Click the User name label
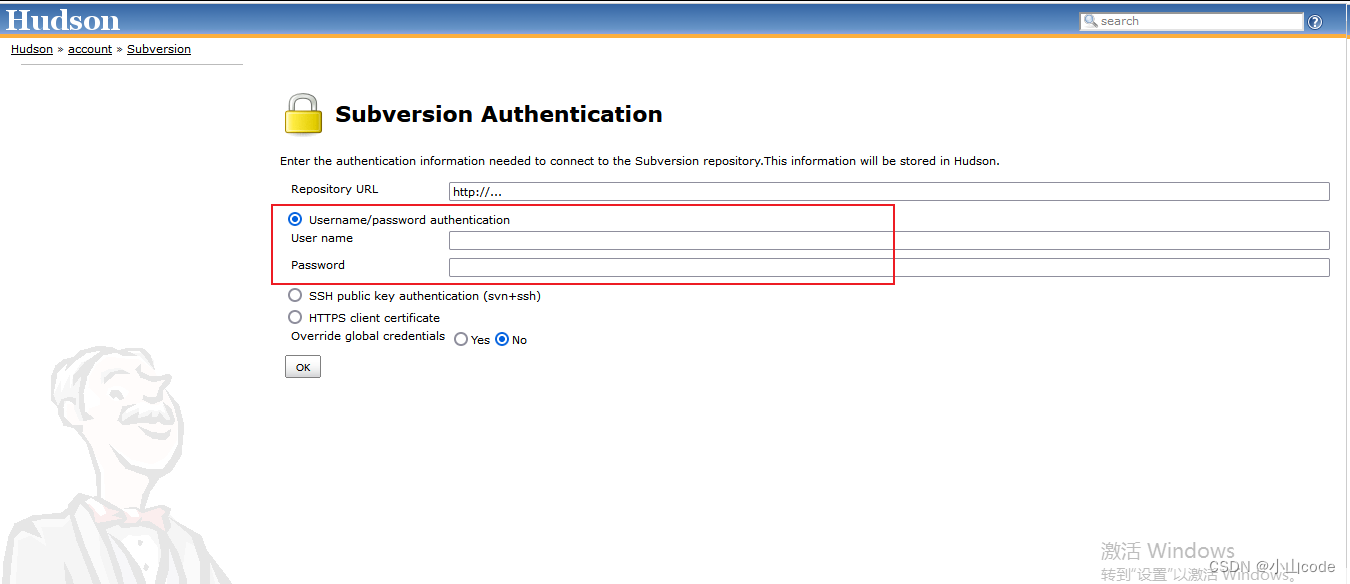Screen dimensions: 1350x584 pyautogui.click(x=322, y=238)
